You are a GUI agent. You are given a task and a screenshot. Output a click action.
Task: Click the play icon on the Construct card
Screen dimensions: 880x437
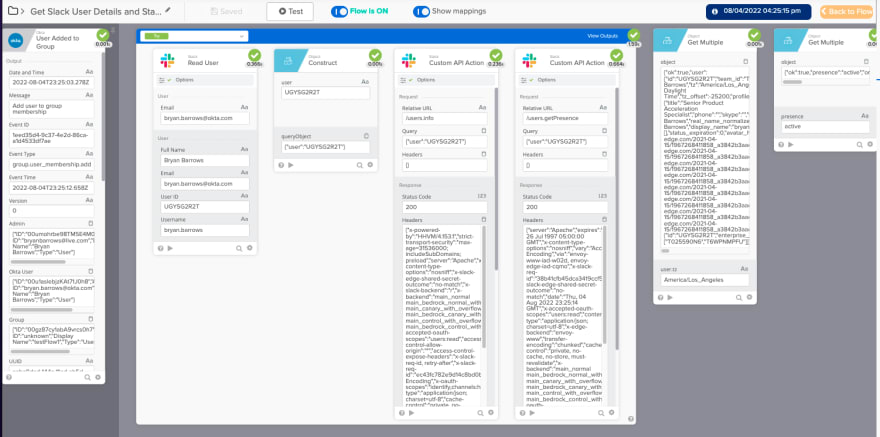tap(291, 165)
